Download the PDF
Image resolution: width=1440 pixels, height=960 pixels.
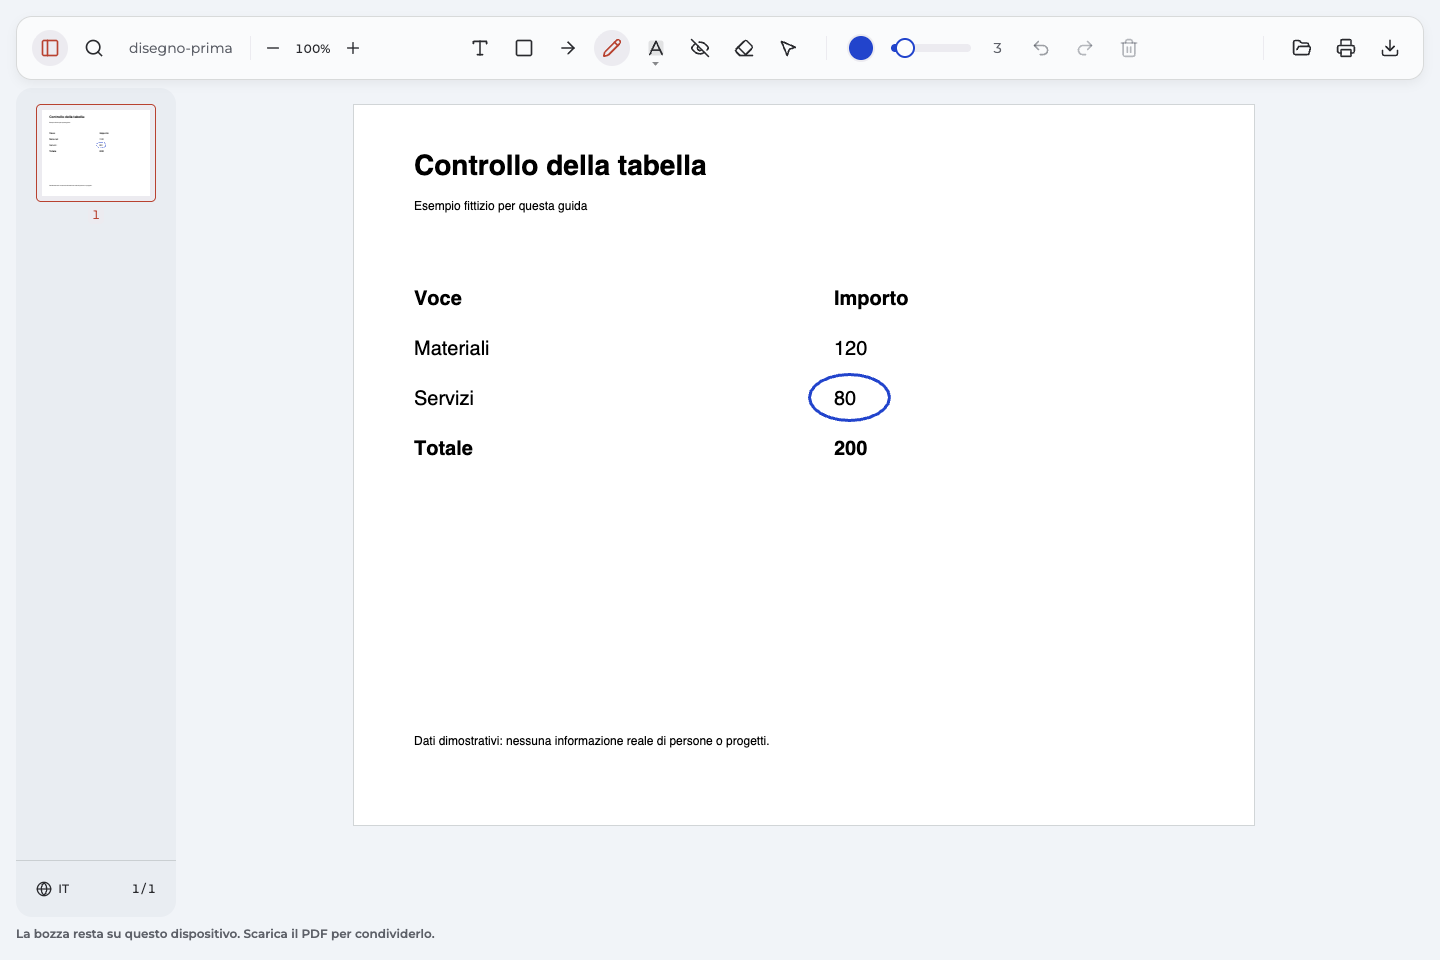click(1390, 48)
